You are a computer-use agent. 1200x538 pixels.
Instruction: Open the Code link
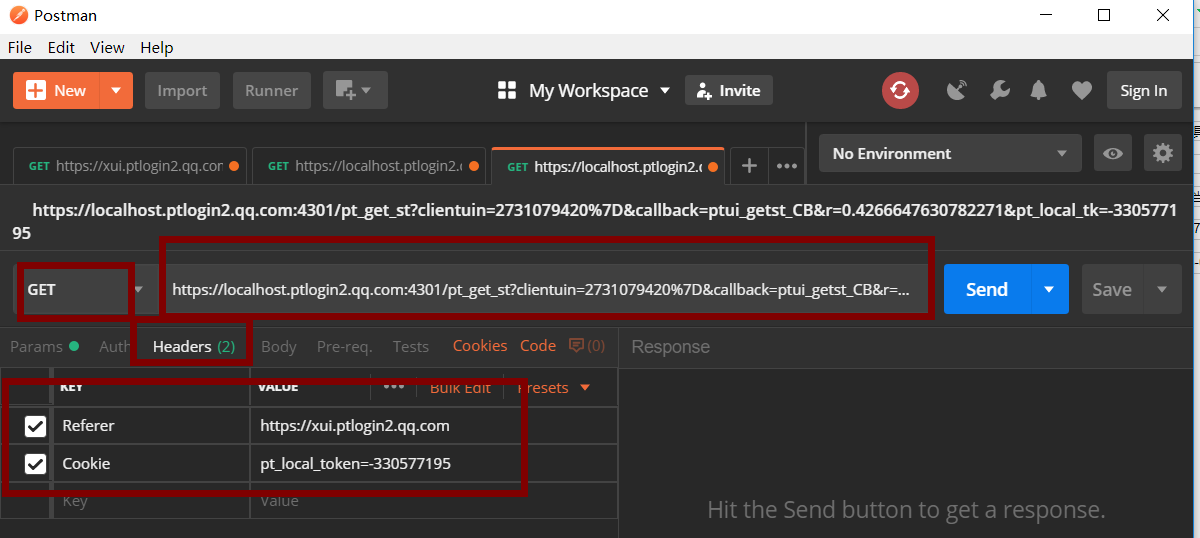coord(538,346)
